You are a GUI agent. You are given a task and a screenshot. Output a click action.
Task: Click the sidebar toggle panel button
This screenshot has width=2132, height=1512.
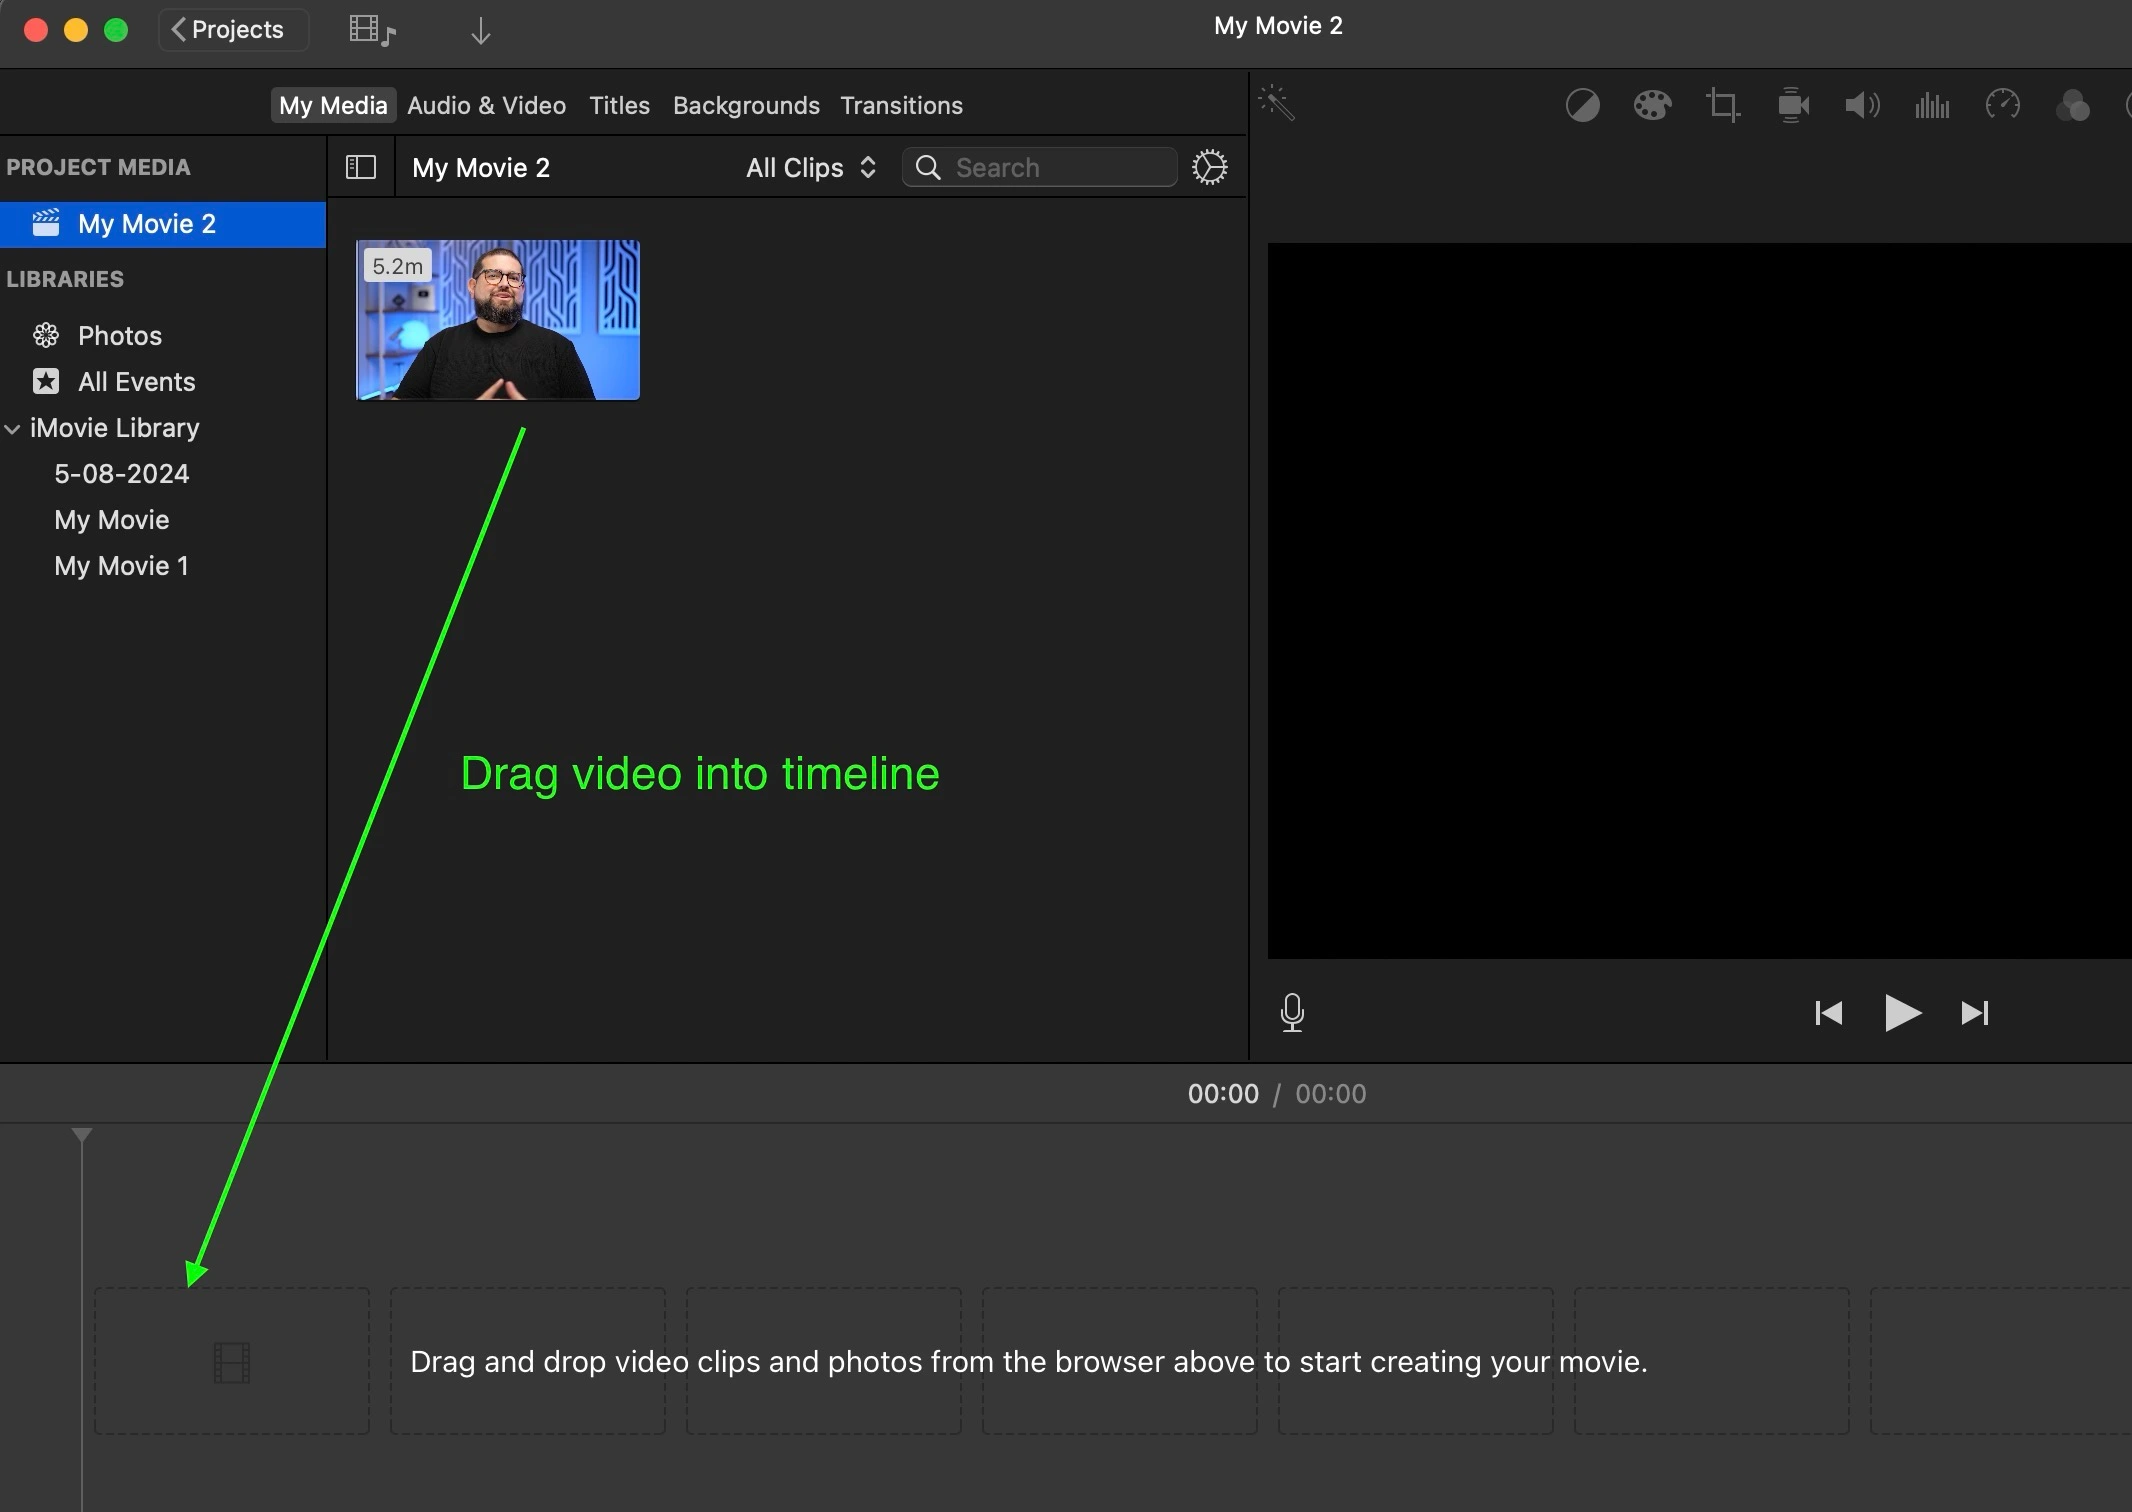point(362,165)
